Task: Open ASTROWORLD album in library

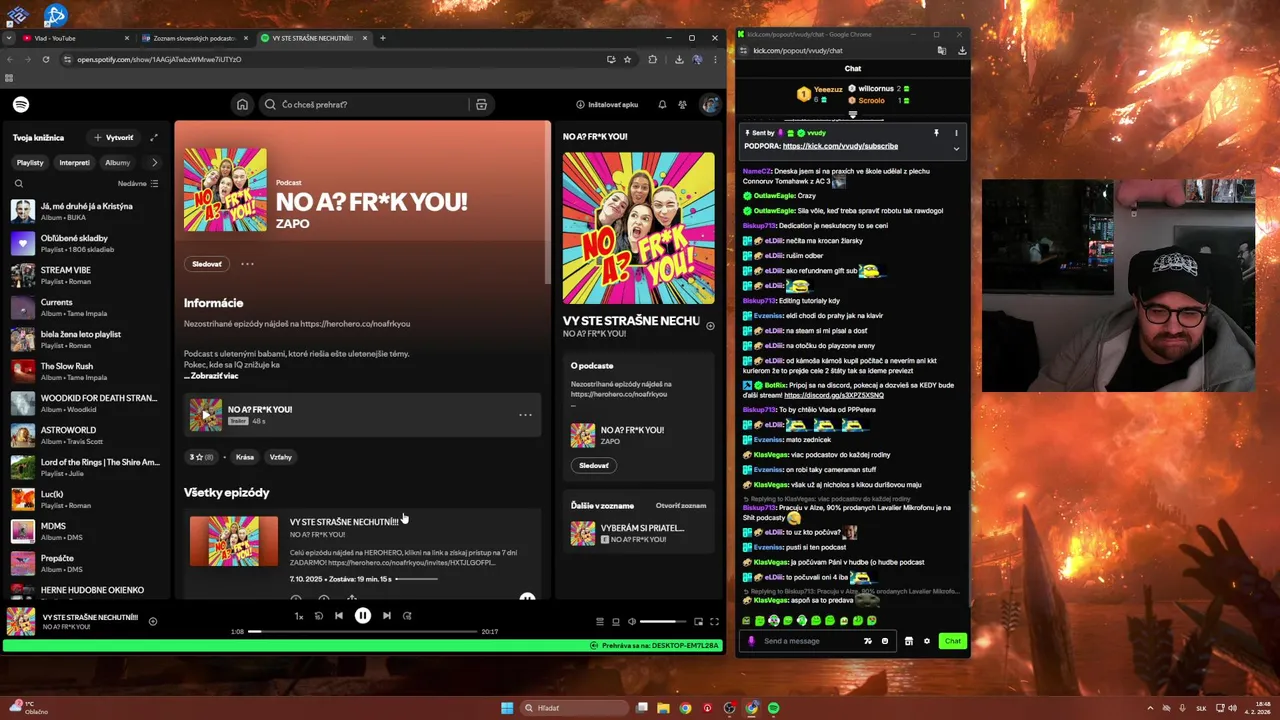Action: tap(86, 435)
